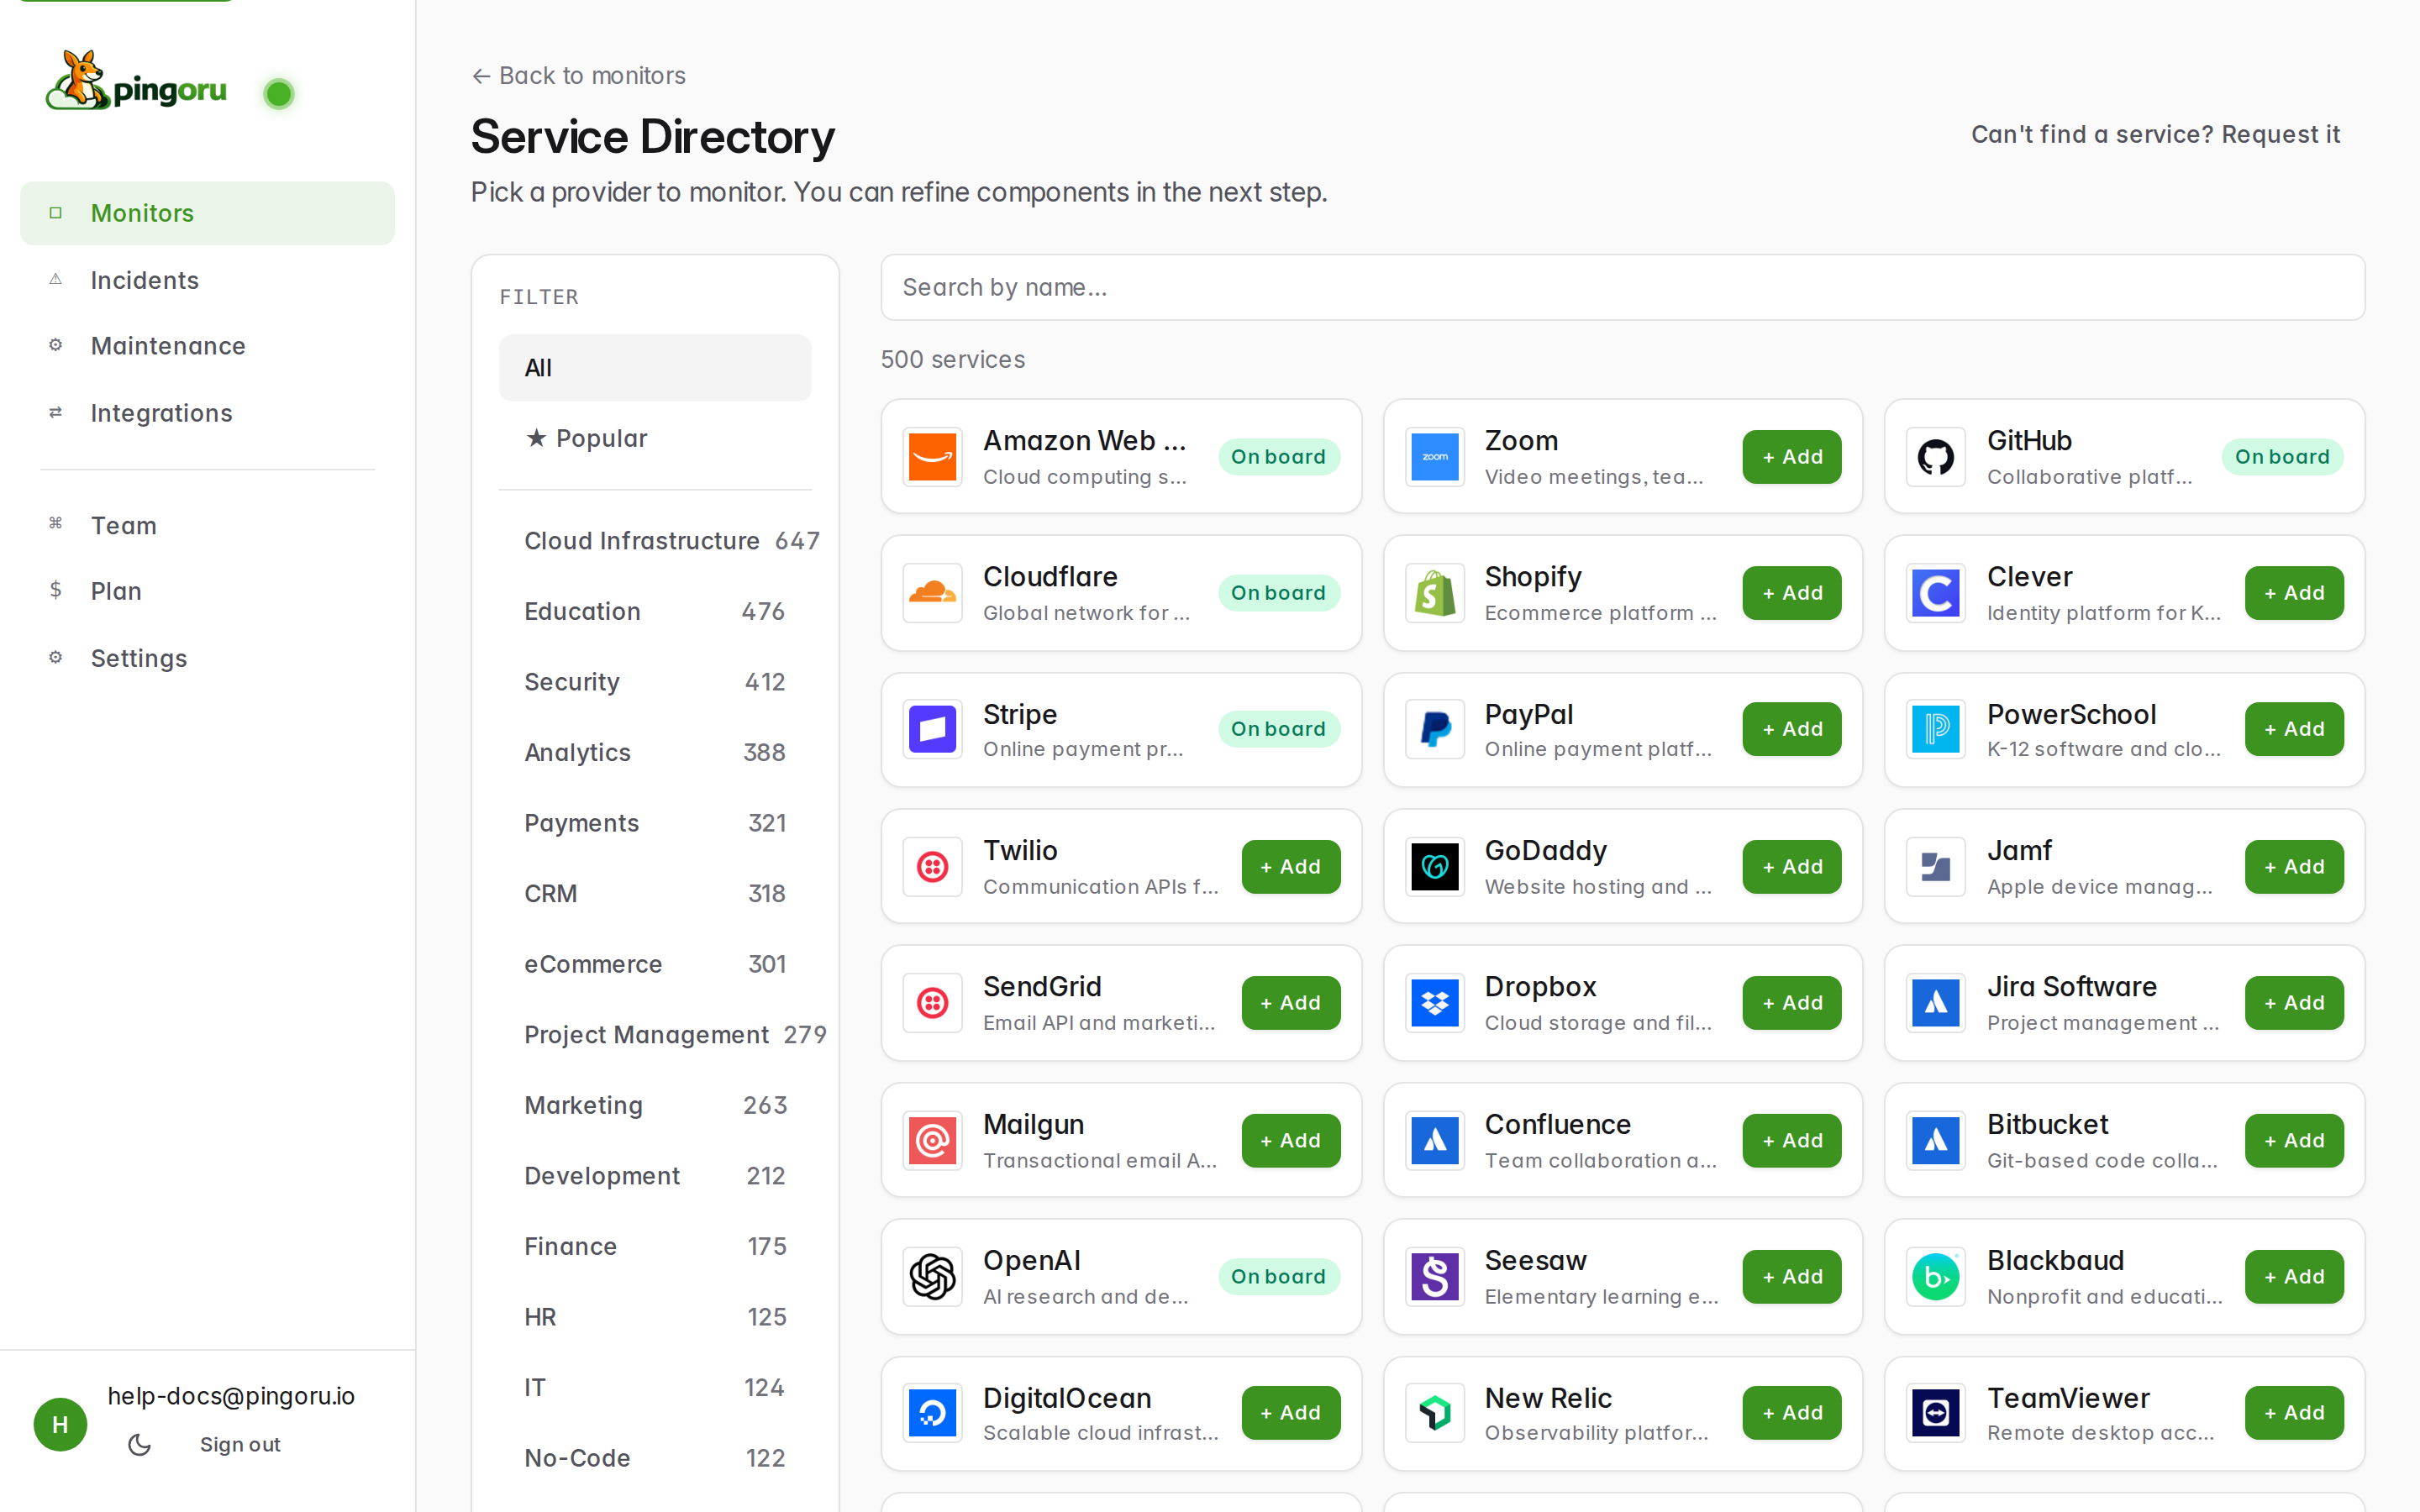Click the Twilio logo icon
Image resolution: width=2420 pixels, height=1512 pixels.
point(931,866)
